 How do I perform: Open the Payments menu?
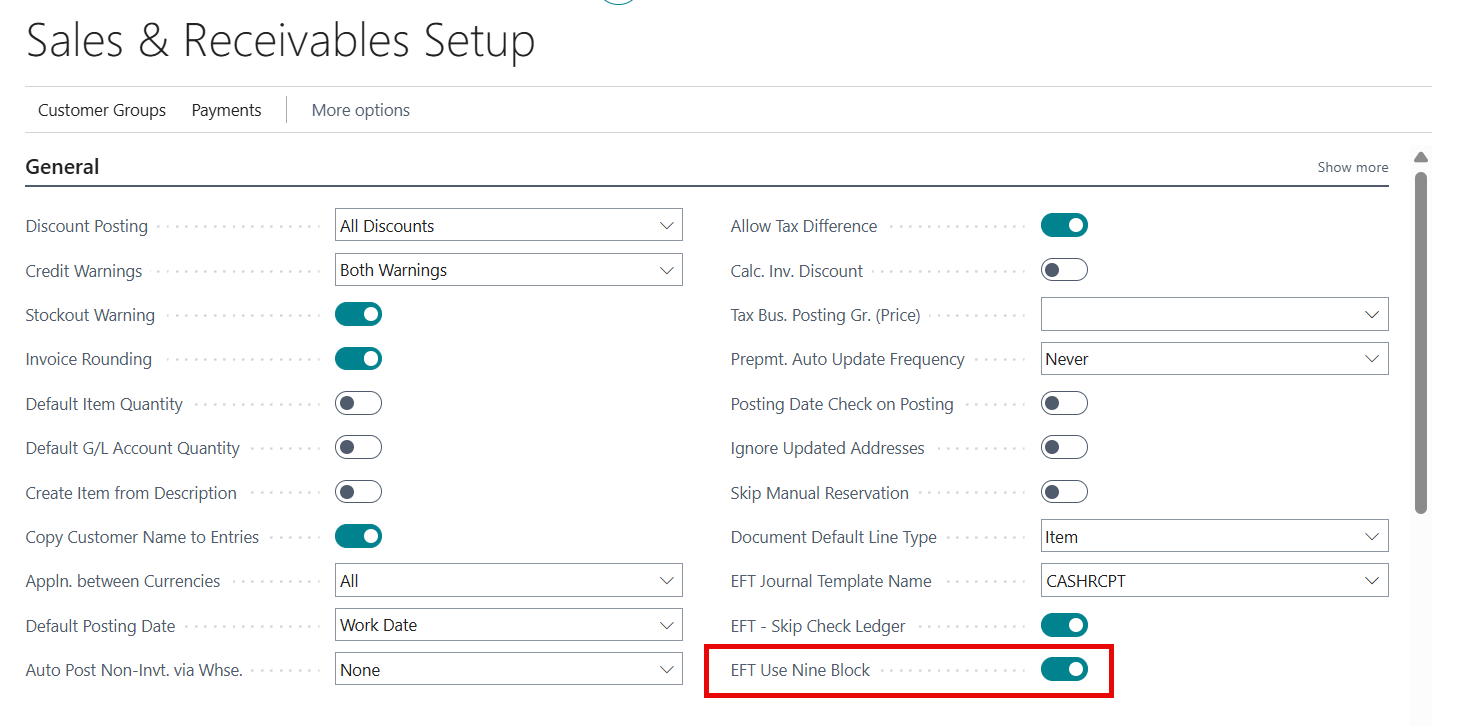tap(226, 110)
